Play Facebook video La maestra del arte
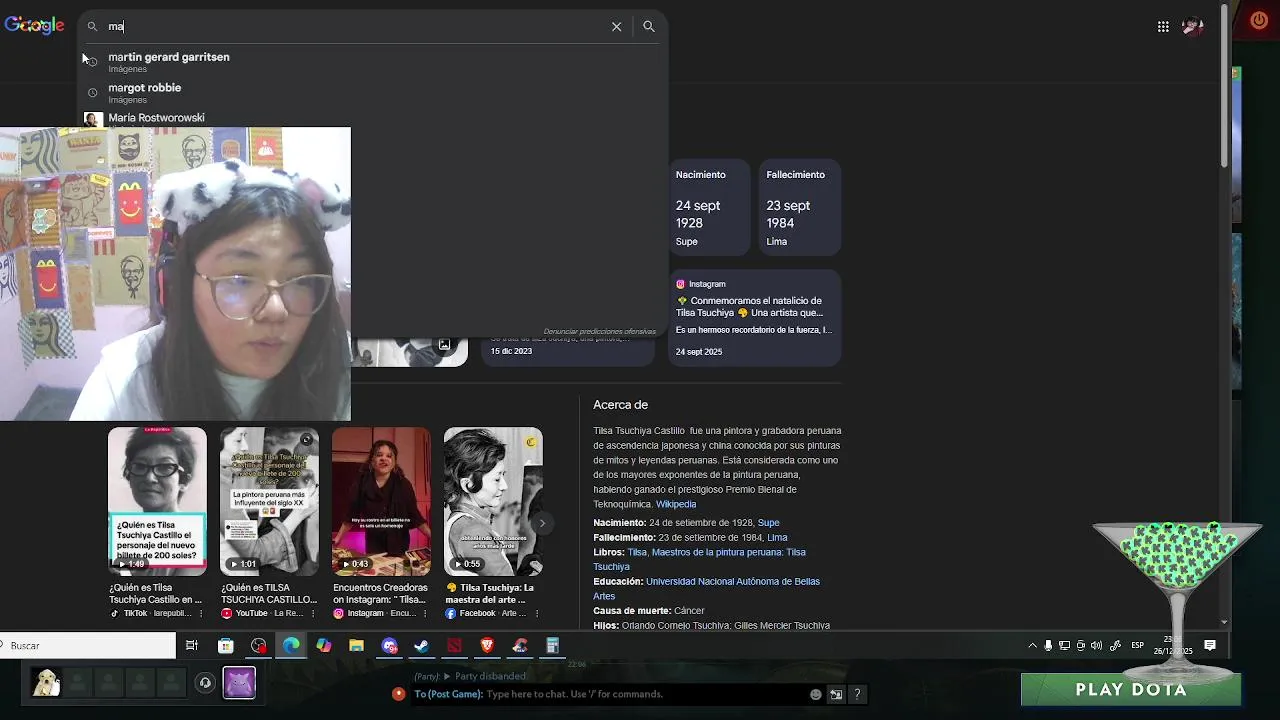The image size is (1280, 720). 493,501
